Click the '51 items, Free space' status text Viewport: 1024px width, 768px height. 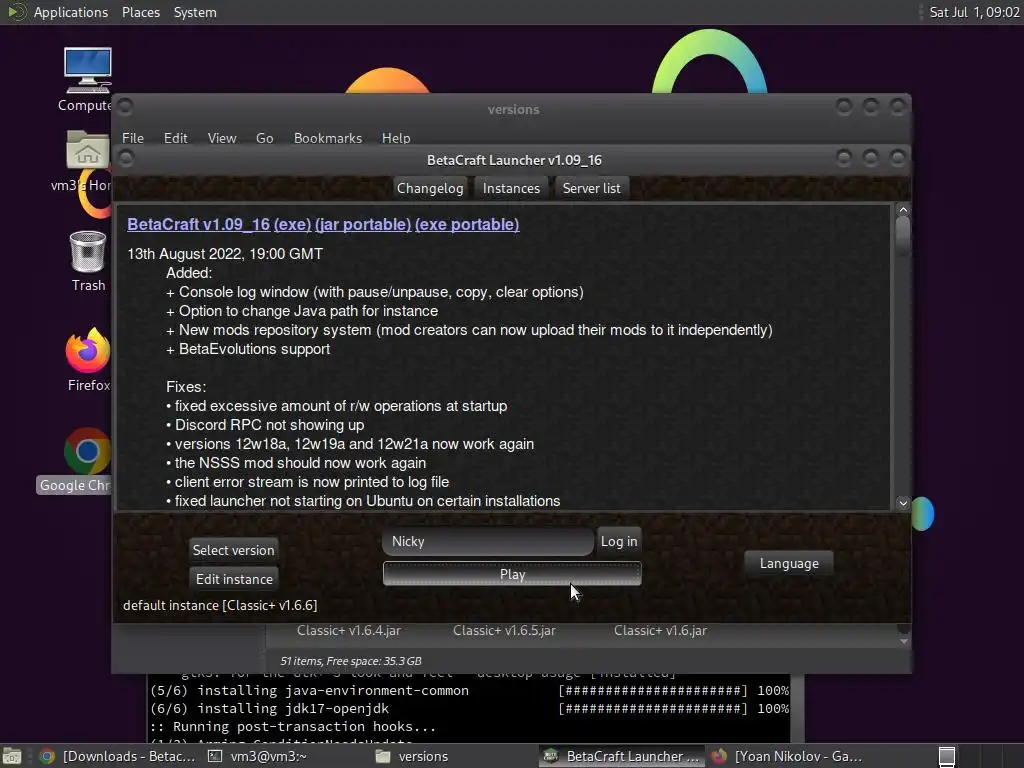[351, 661]
